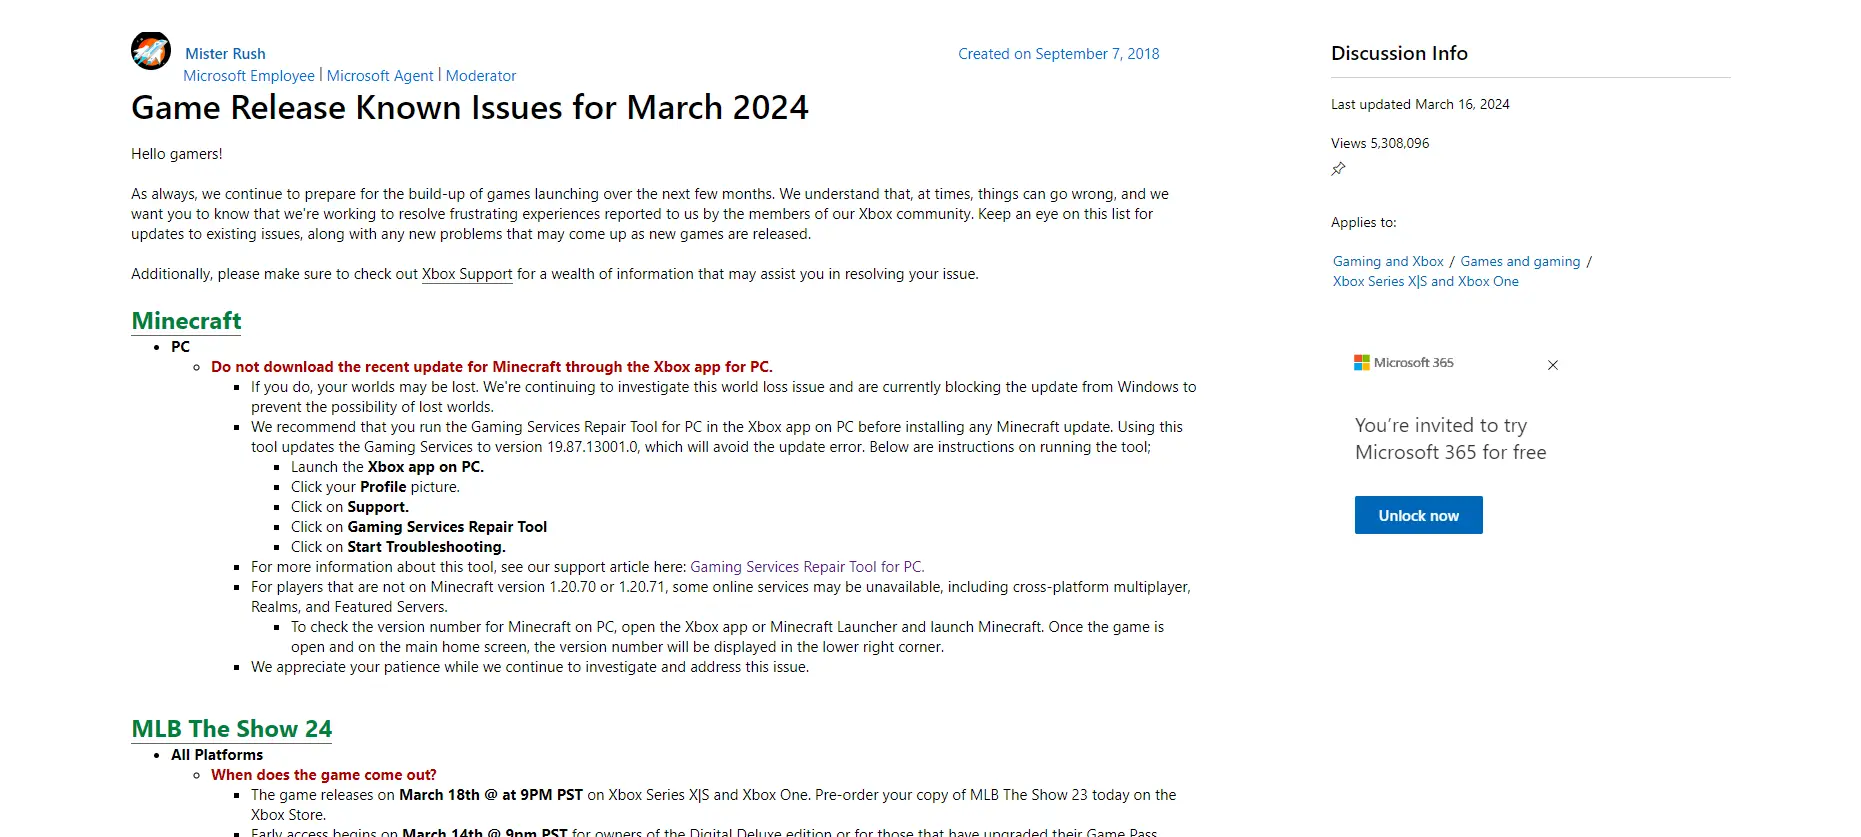
Task: Click the Unlock now button
Action: click(1418, 515)
